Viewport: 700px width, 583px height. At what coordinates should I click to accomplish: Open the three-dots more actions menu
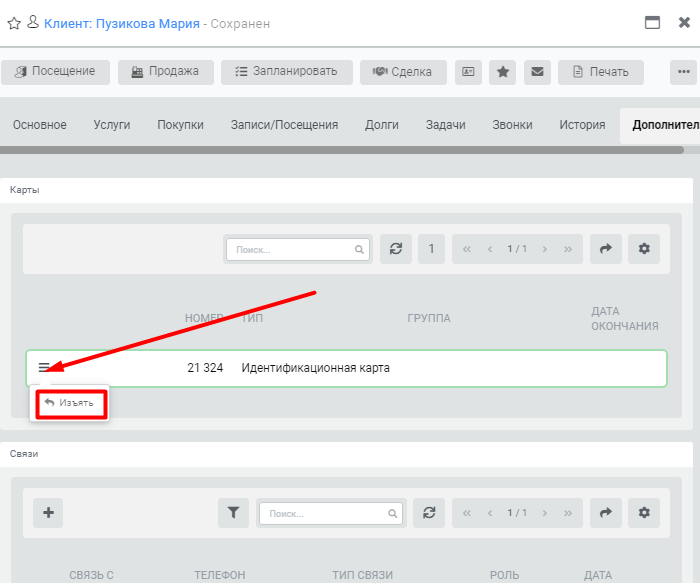pos(683,72)
